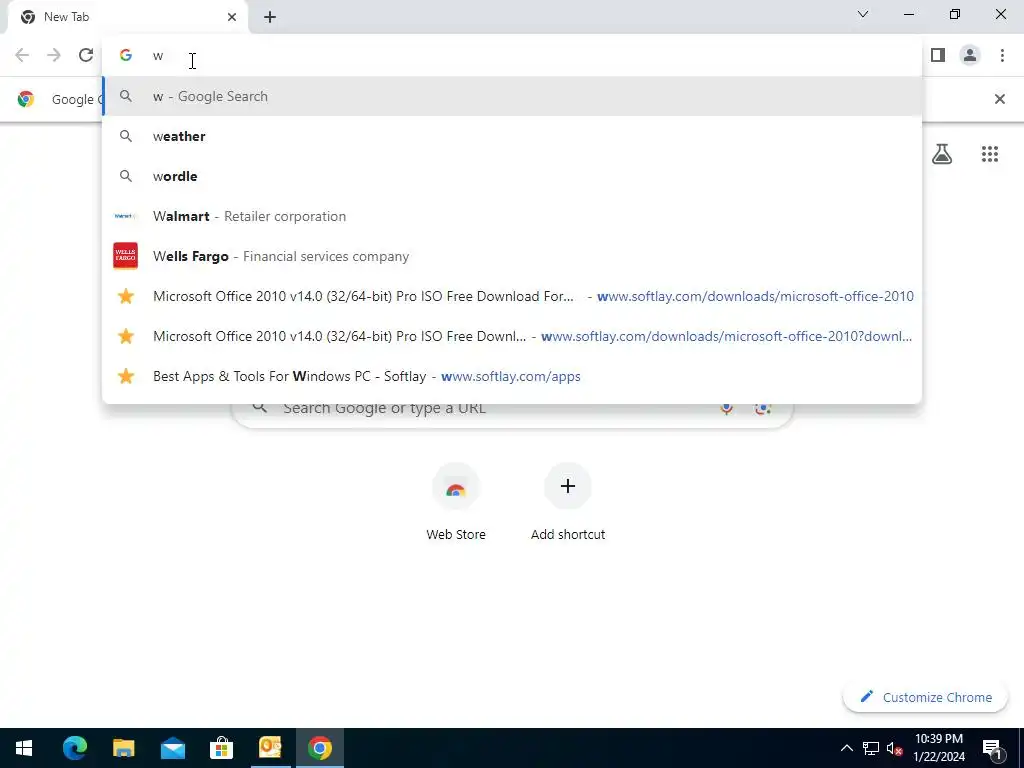
Task: Click the Google Lens image search icon
Action: (762, 408)
